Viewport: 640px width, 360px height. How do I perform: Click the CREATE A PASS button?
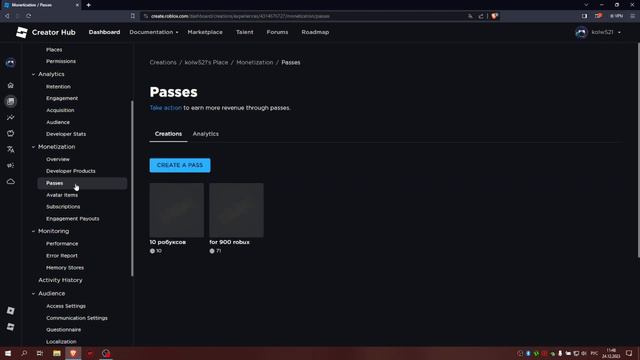(x=180, y=165)
